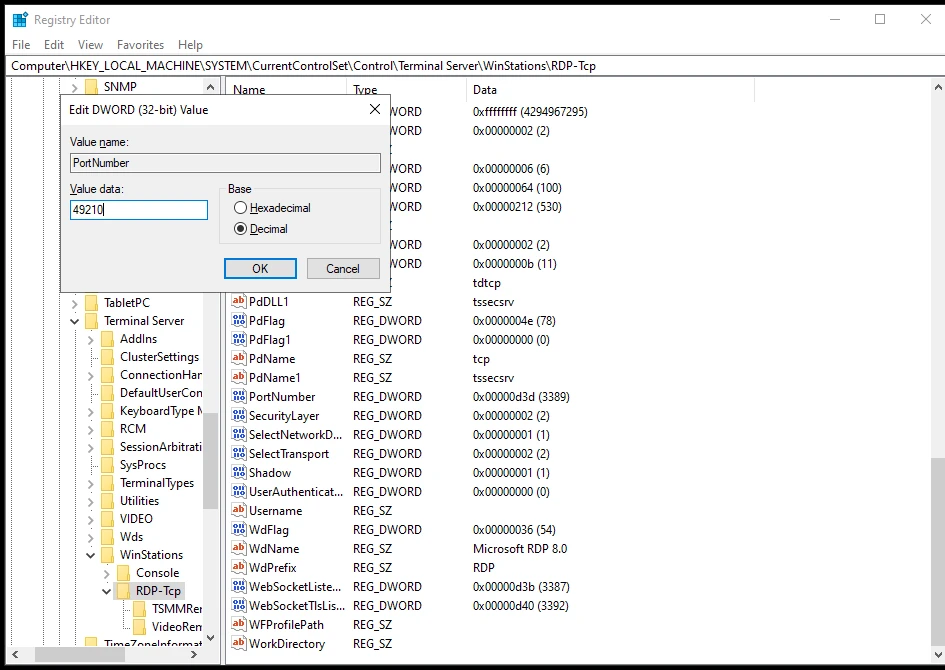Open the Favorites menu
The image size is (945, 670).
pos(140,44)
